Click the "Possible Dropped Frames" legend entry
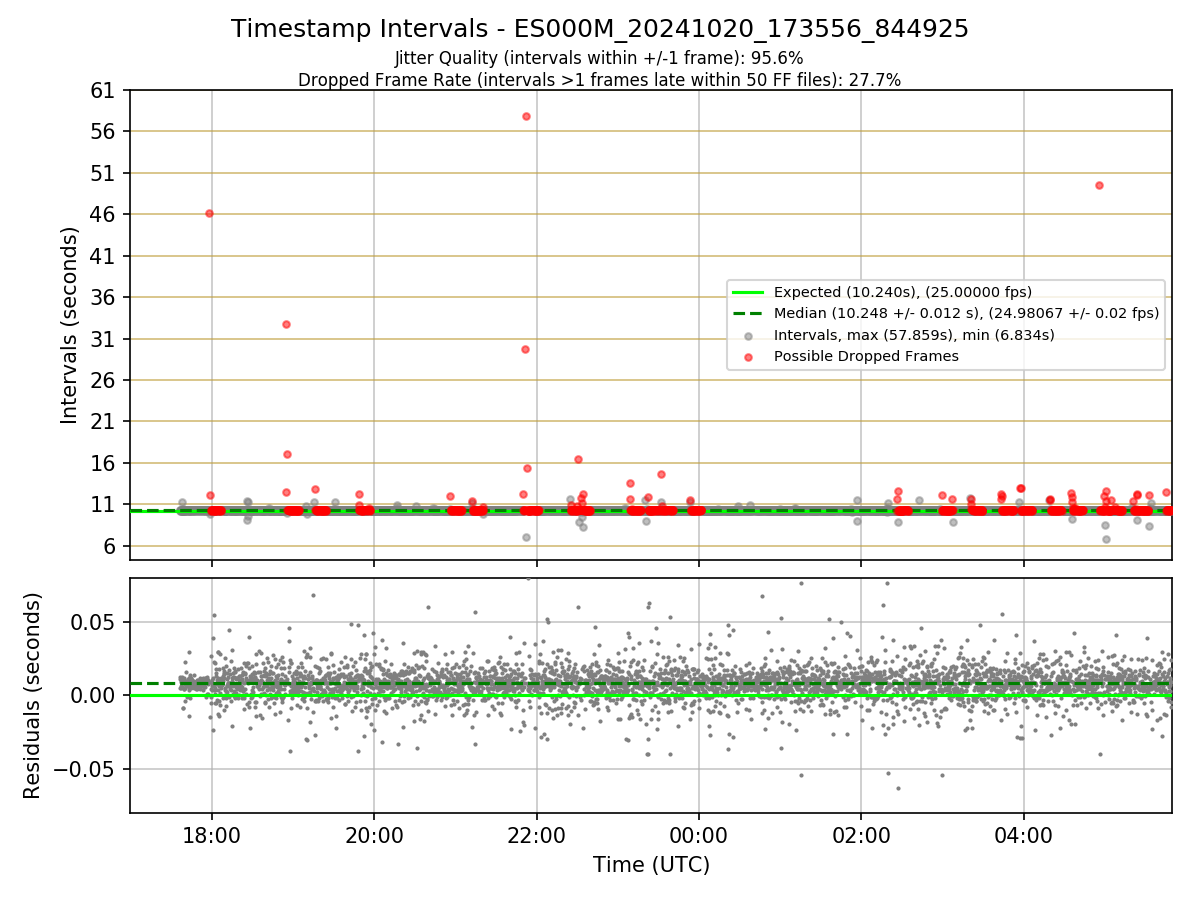This screenshot has width=1200, height=900. (x=866, y=356)
